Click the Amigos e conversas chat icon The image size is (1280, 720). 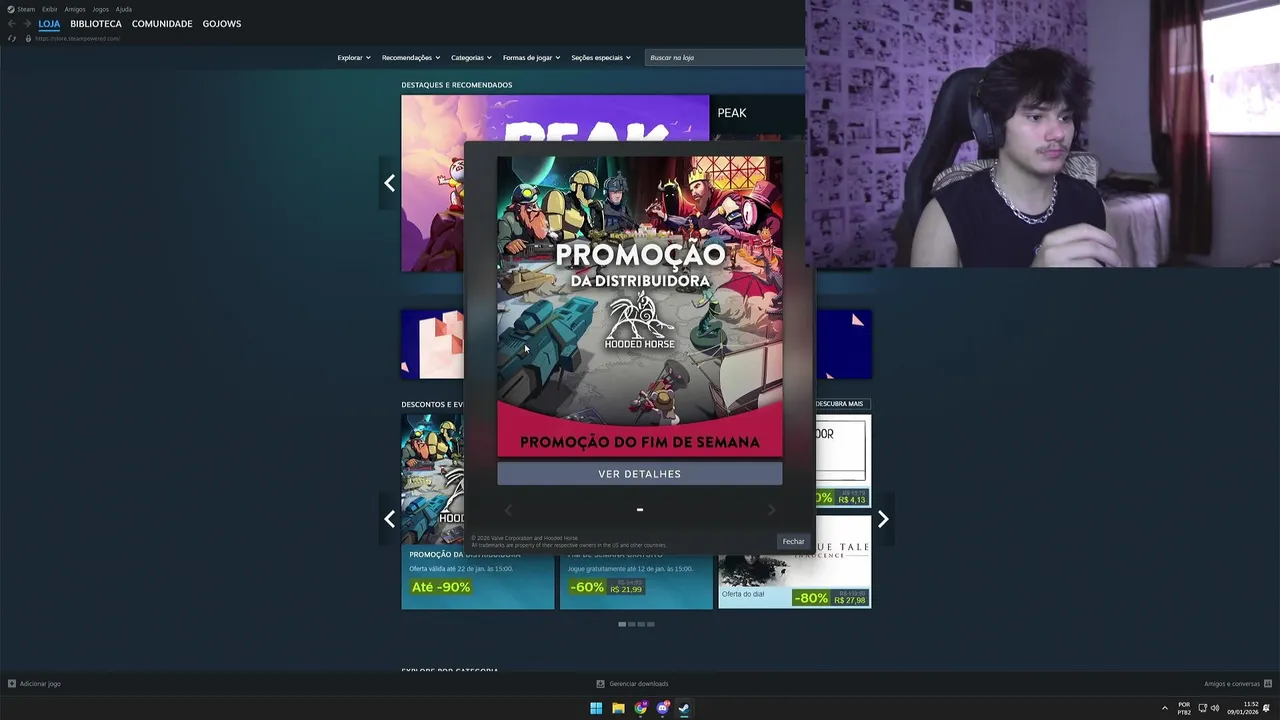(x=1266, y=684)
